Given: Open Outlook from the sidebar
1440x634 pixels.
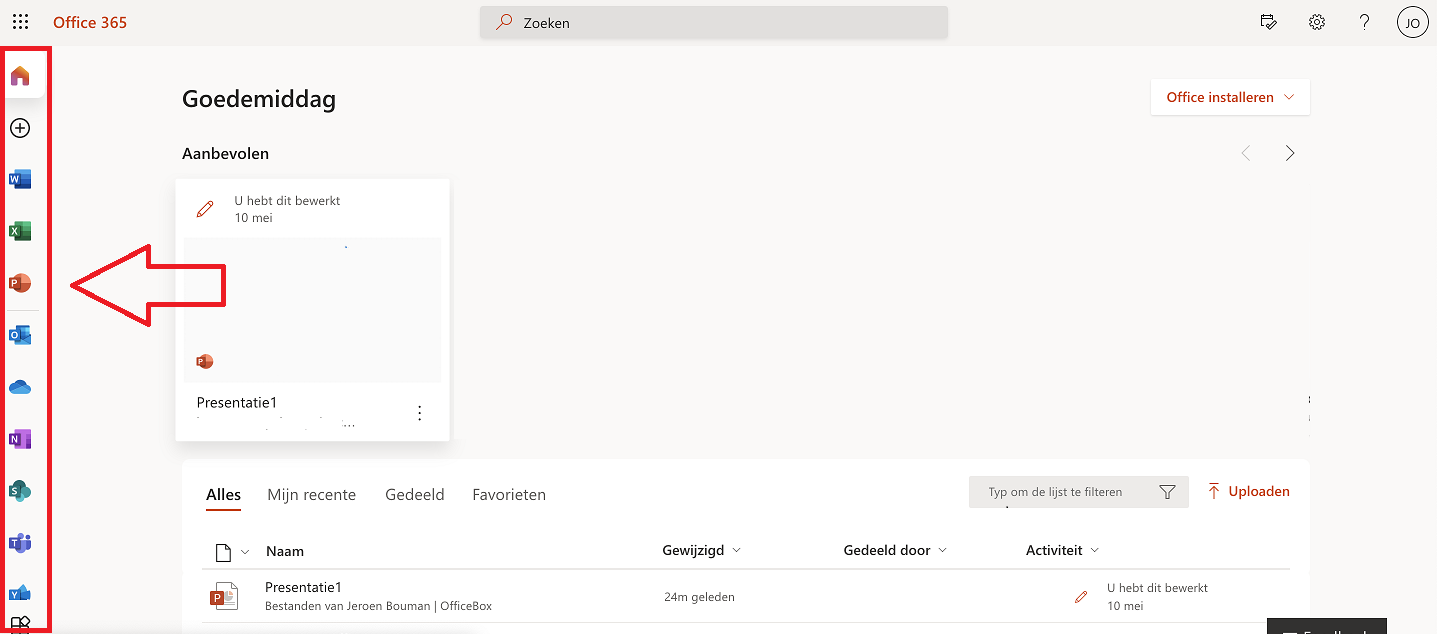Looking at the screenshot, I should click(x=20, y=335).
